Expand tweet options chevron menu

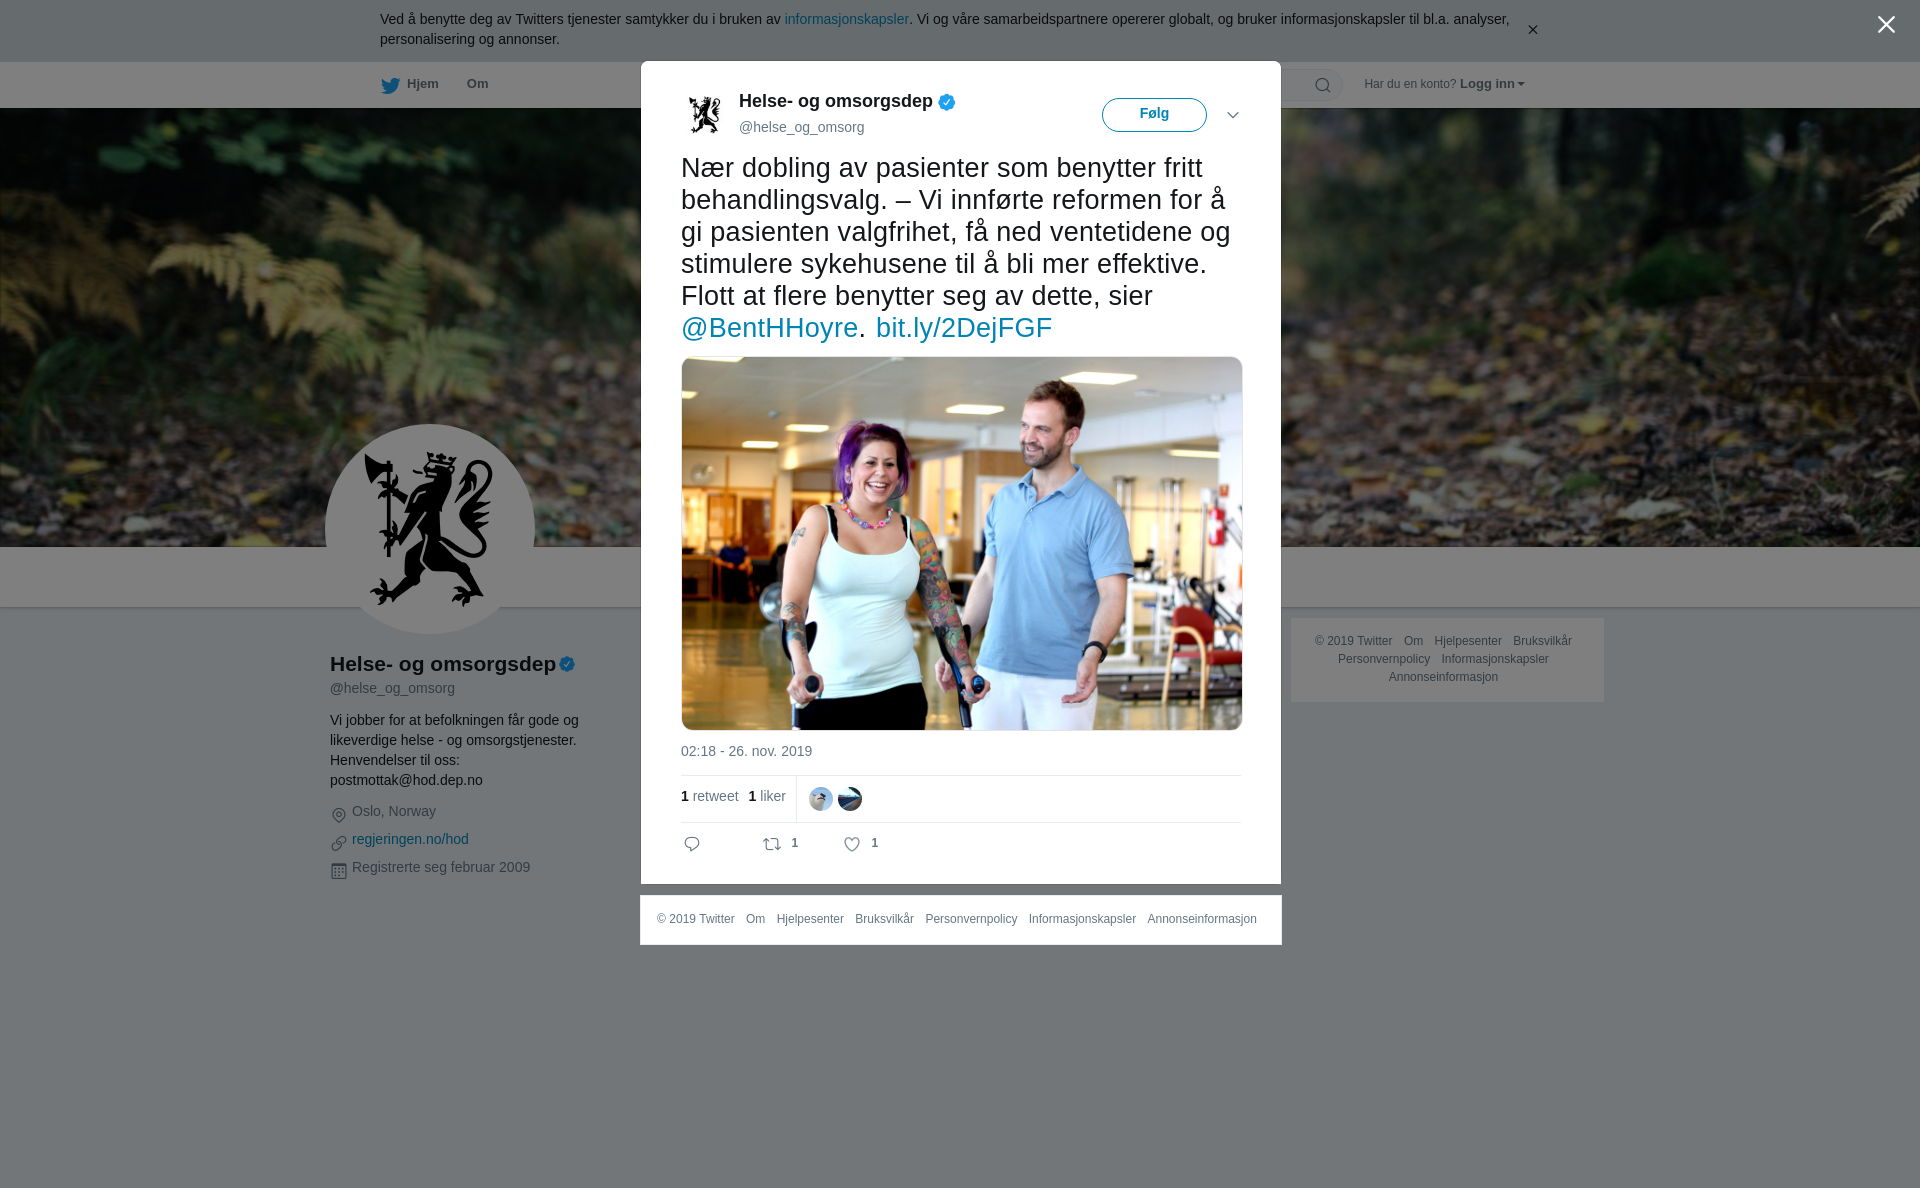tap(1233, 115)
